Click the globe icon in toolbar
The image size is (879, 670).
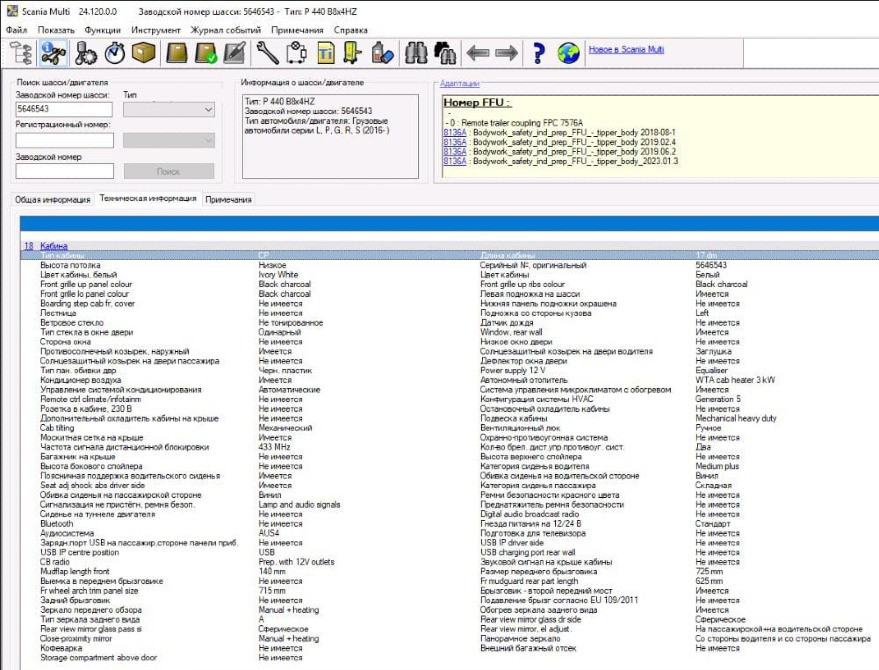click(x=568, y=53)
